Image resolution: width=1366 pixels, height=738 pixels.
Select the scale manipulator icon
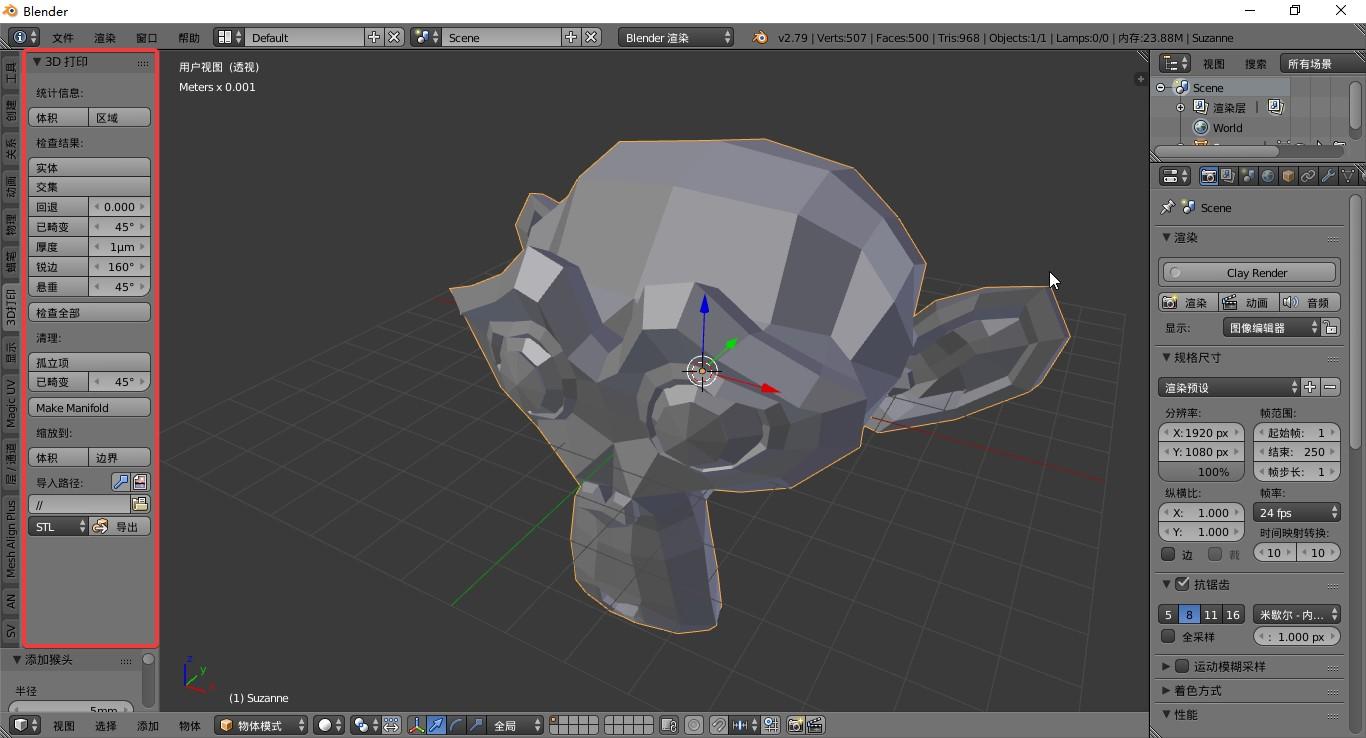coord(476,725)
